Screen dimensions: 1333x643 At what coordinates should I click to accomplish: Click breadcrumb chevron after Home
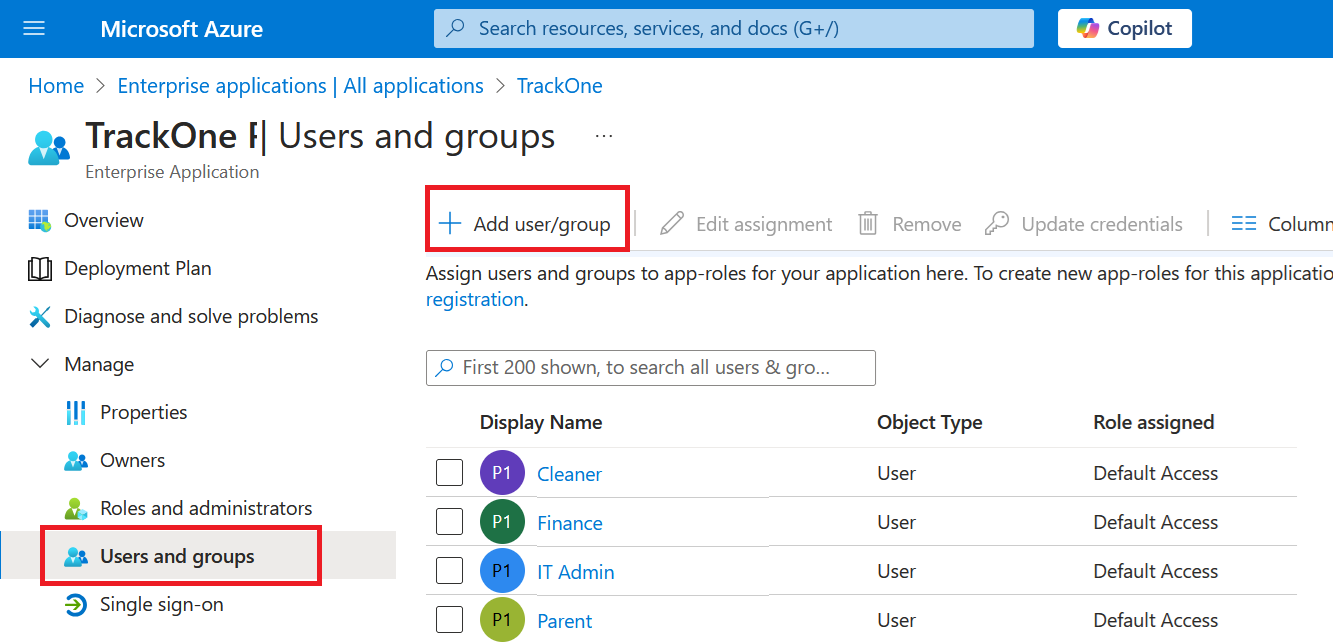[x=101, y=87]
